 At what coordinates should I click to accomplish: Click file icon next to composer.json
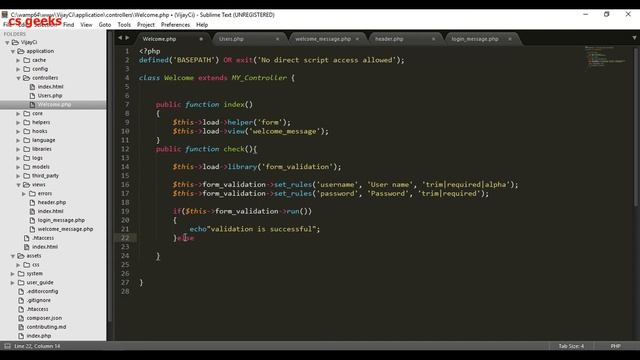pos(21,318)
